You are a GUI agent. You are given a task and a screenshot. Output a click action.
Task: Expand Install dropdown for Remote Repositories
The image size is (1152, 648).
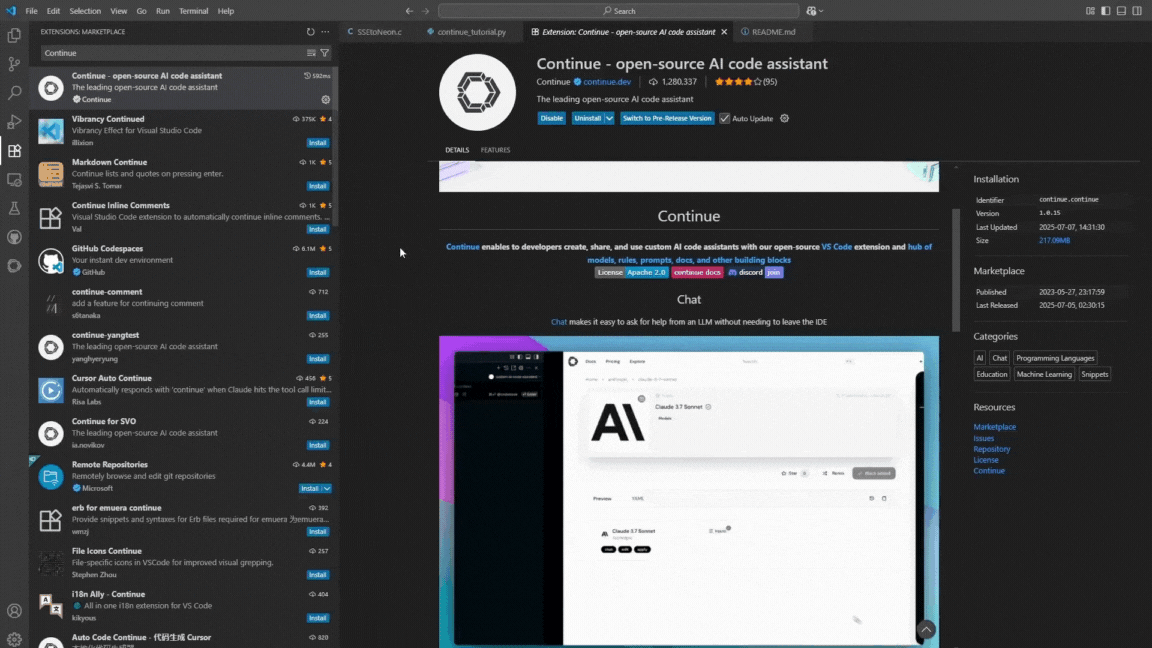[326, 489]
